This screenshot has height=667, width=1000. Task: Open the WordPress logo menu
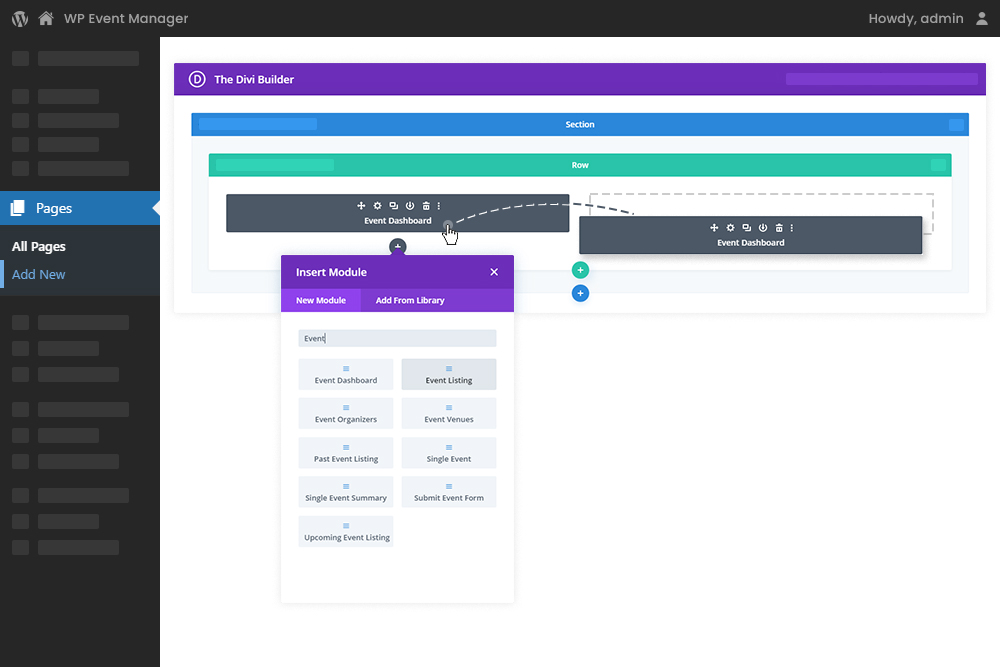click(x=20, y=18)
